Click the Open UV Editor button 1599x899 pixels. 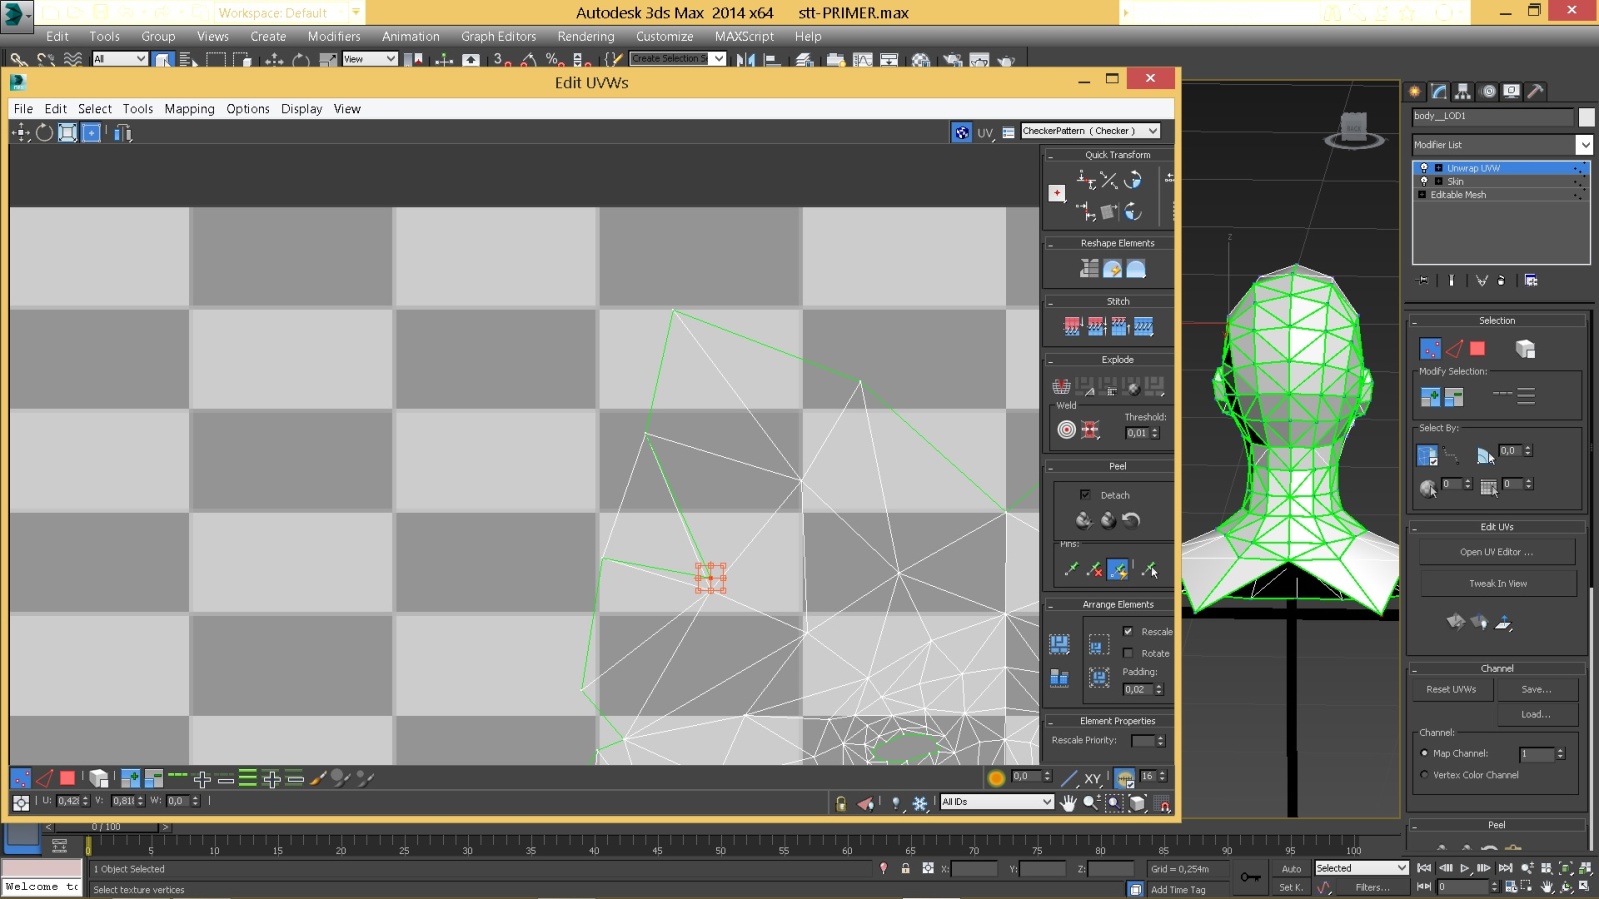(x=1496, y=552)
